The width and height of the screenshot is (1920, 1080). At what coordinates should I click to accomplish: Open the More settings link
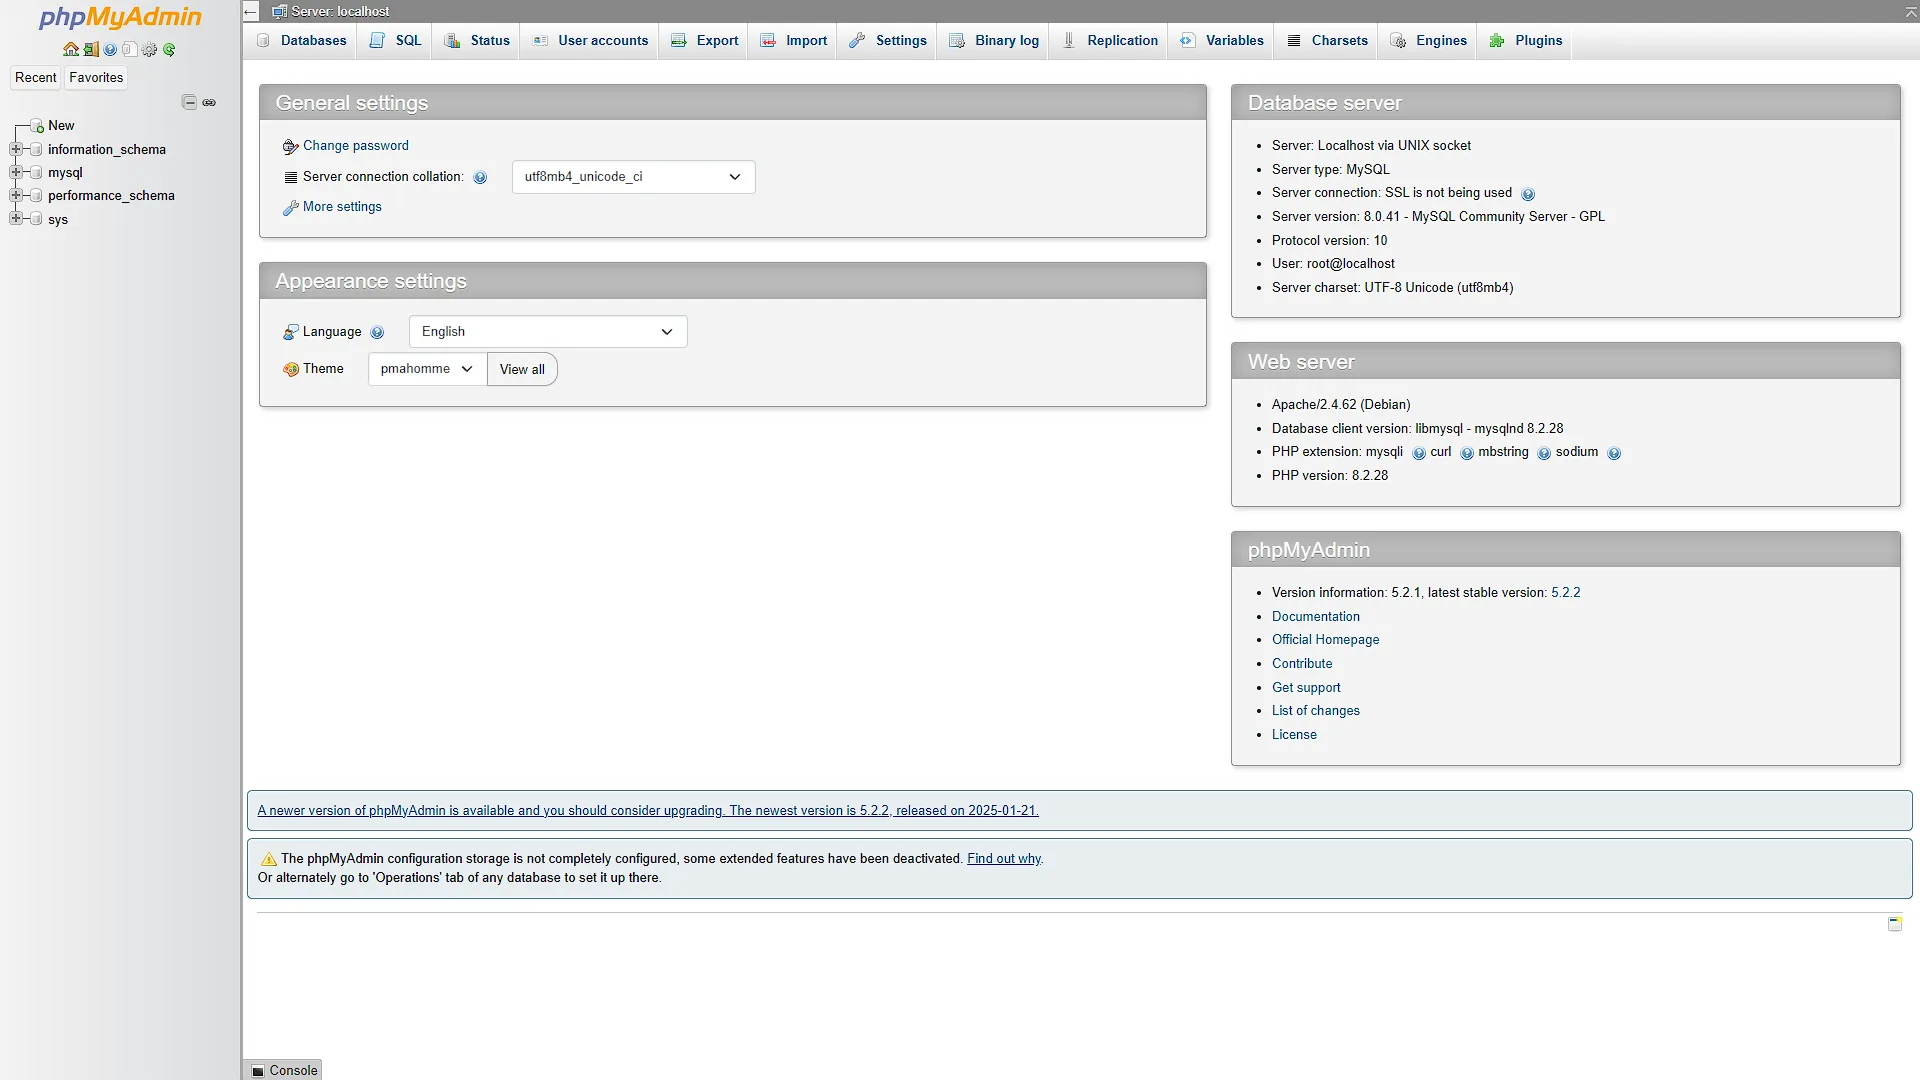pos(342,207)
